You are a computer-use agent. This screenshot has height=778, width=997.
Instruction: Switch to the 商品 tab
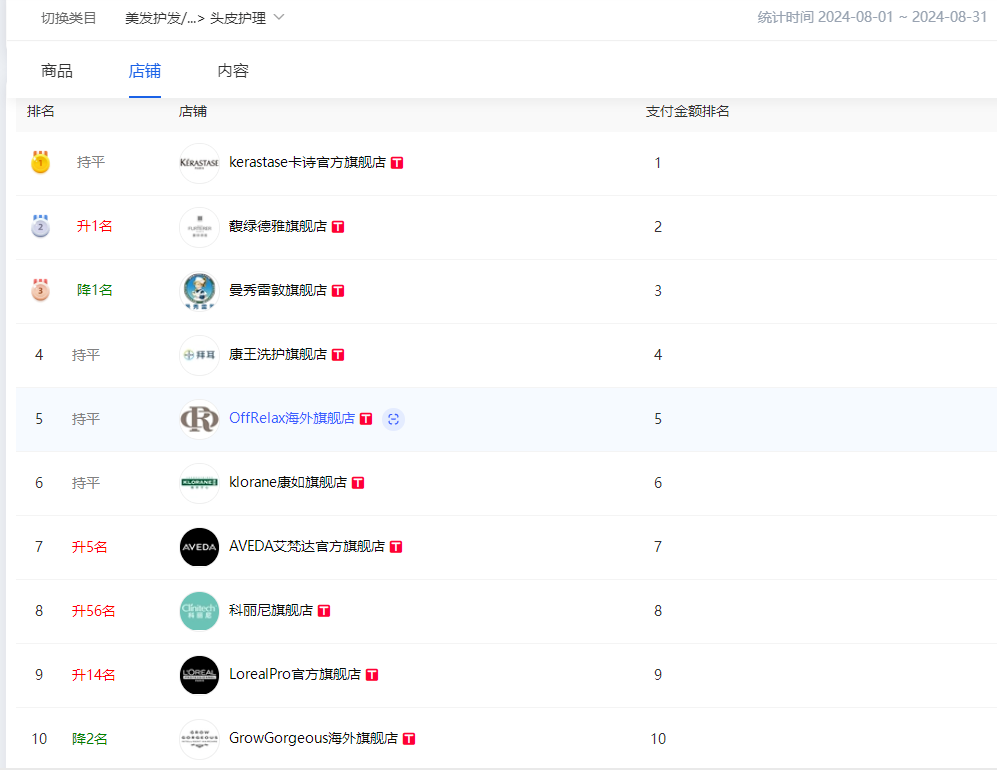coord(57,71)
